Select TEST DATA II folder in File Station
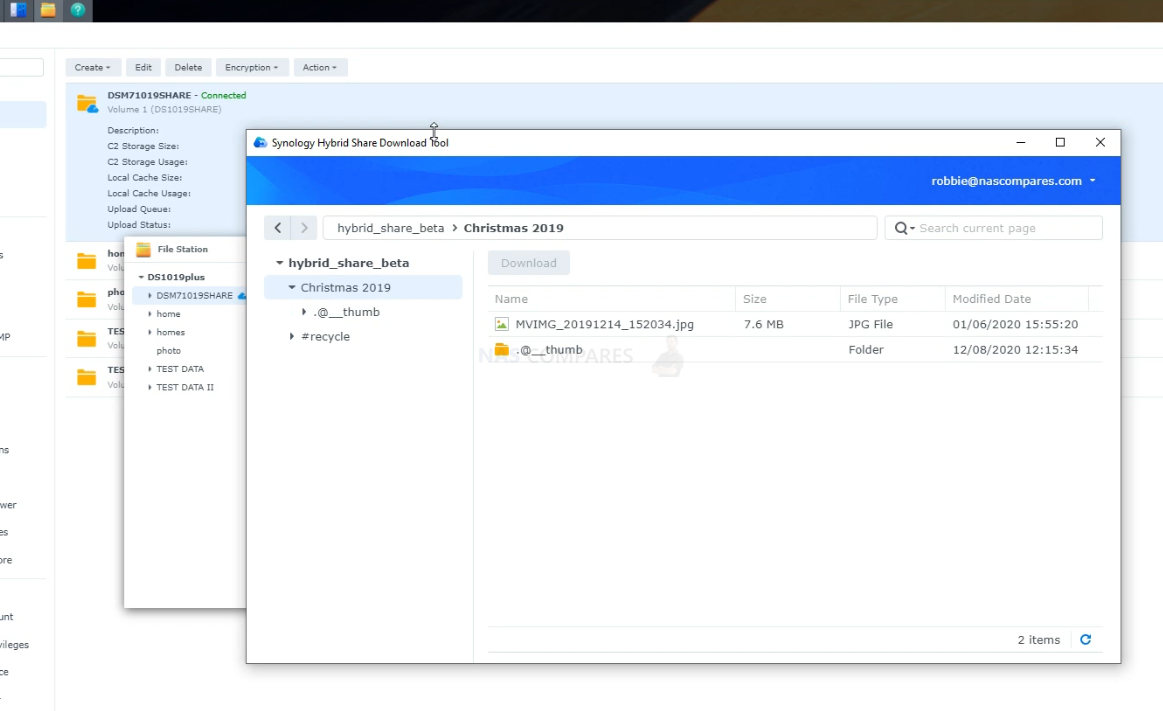 click(x=185, y=387)
